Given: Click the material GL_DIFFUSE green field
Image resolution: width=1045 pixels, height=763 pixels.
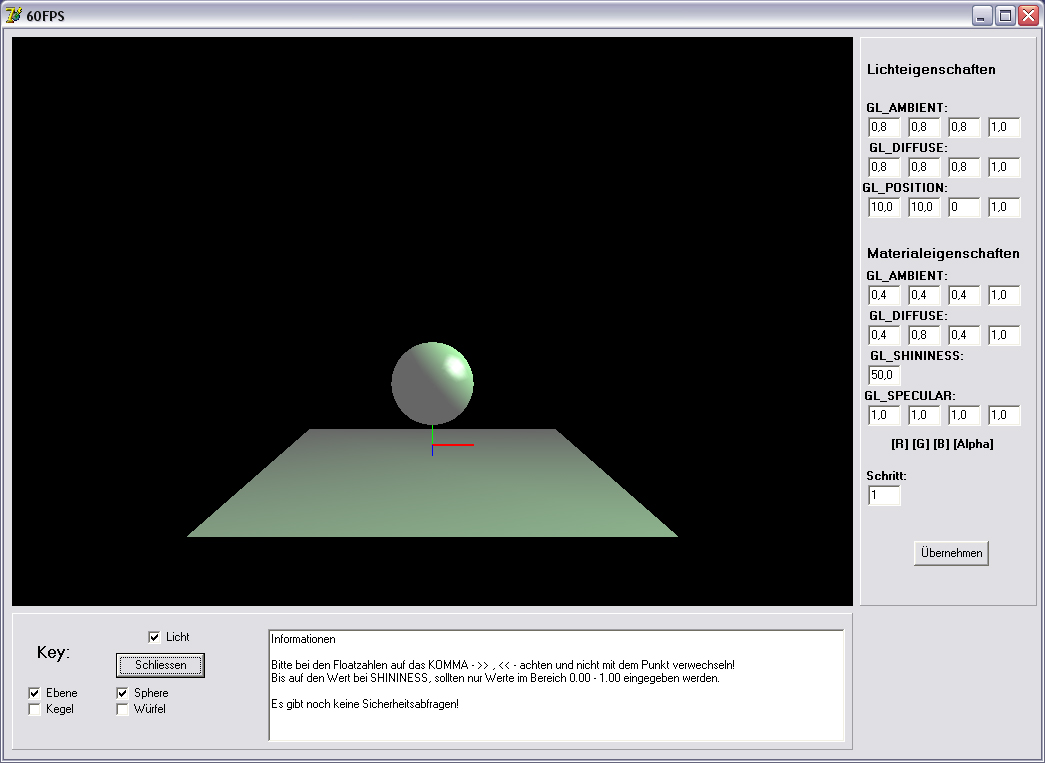Looking at the screenshot, I should click(x=924, y=336).
